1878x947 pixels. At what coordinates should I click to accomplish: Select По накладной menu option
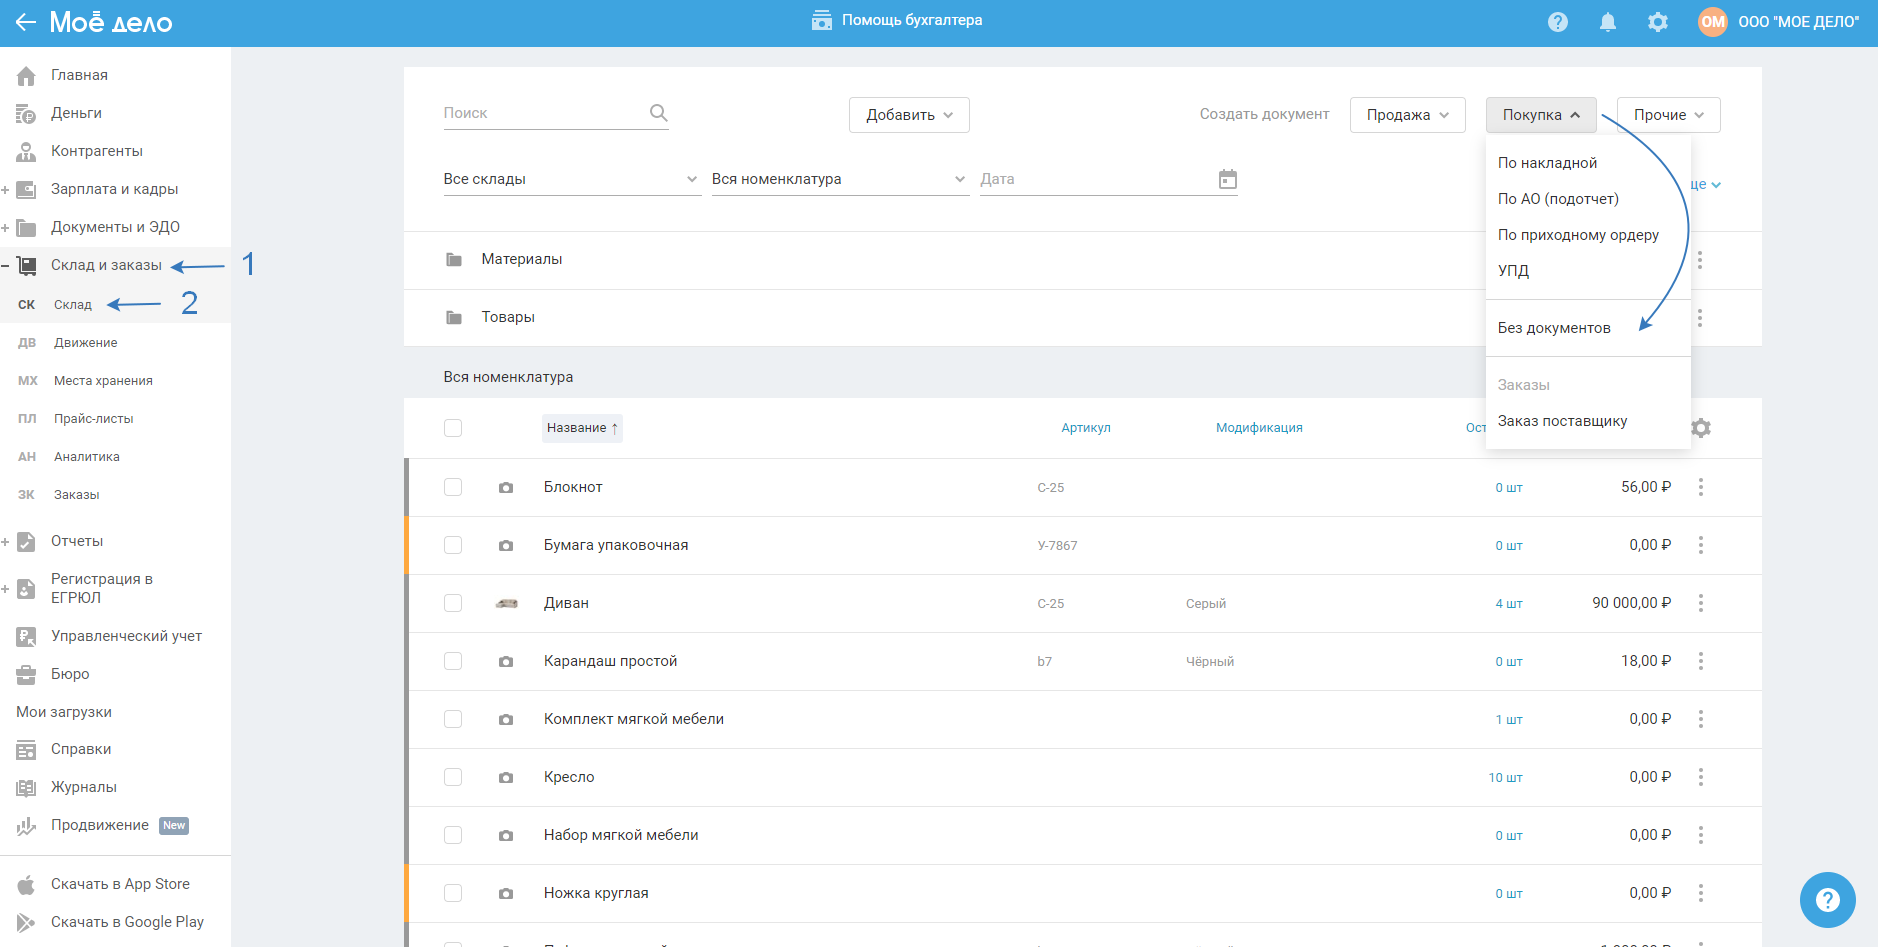[1547, 163]
